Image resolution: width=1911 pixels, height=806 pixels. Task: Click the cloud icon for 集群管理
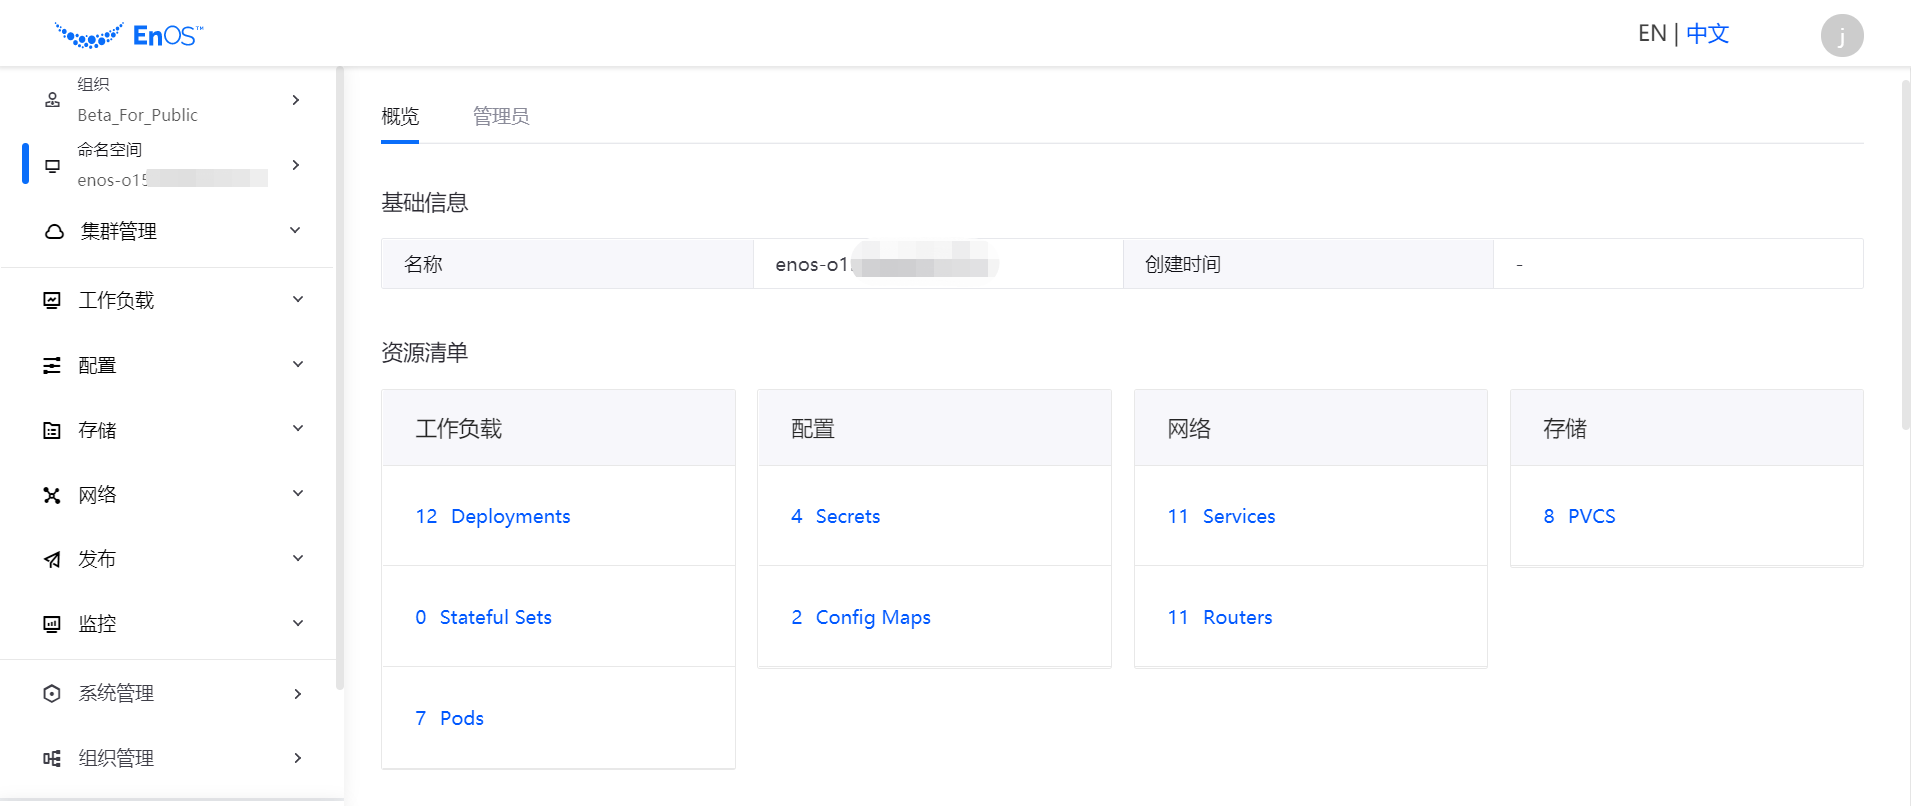(x=54, y=232)
